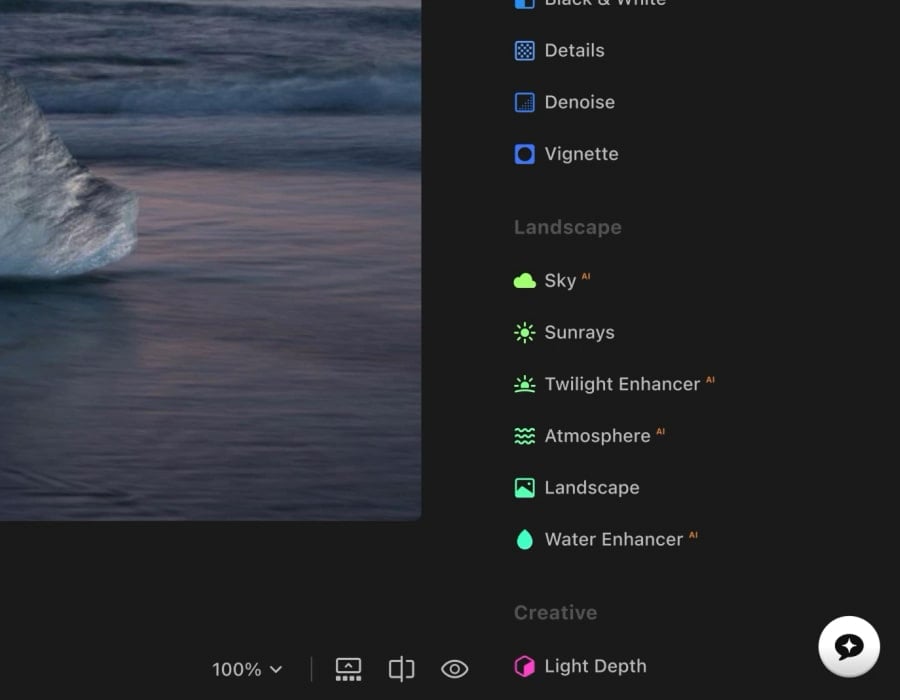This screenshot has width=900, height=700.
Task: Show the filmstrip panel toggle
Action: pyautogui.click(x=348, y=667)
